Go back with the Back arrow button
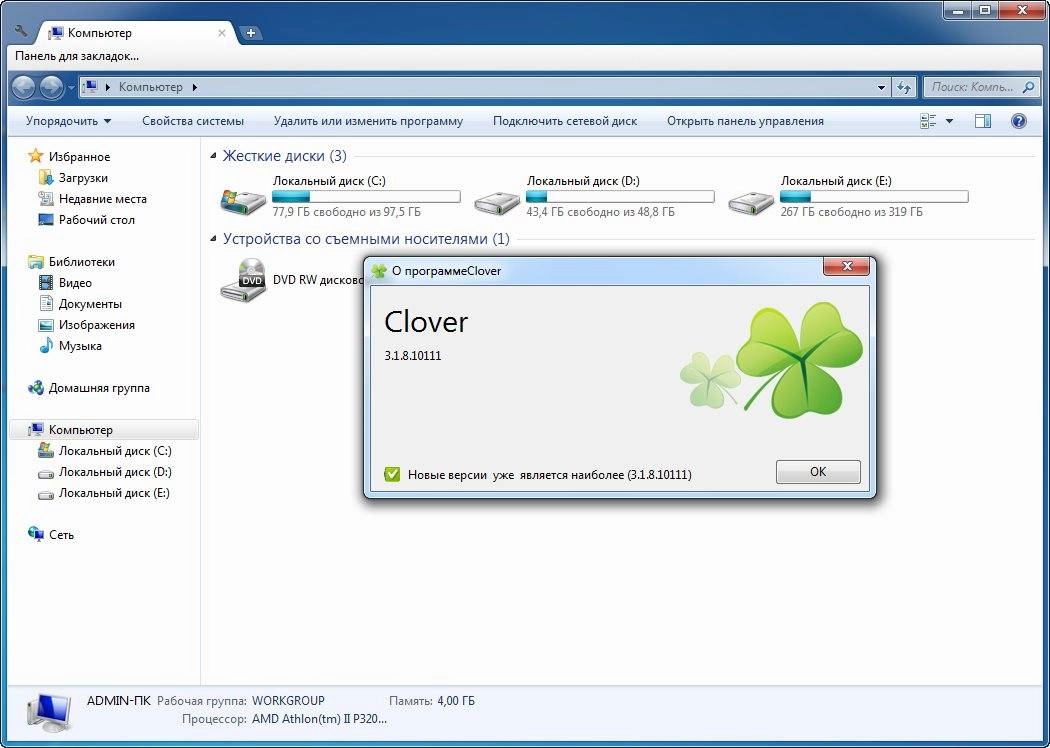This screenshot has width=1050, height=748. (x=23, y=87)
